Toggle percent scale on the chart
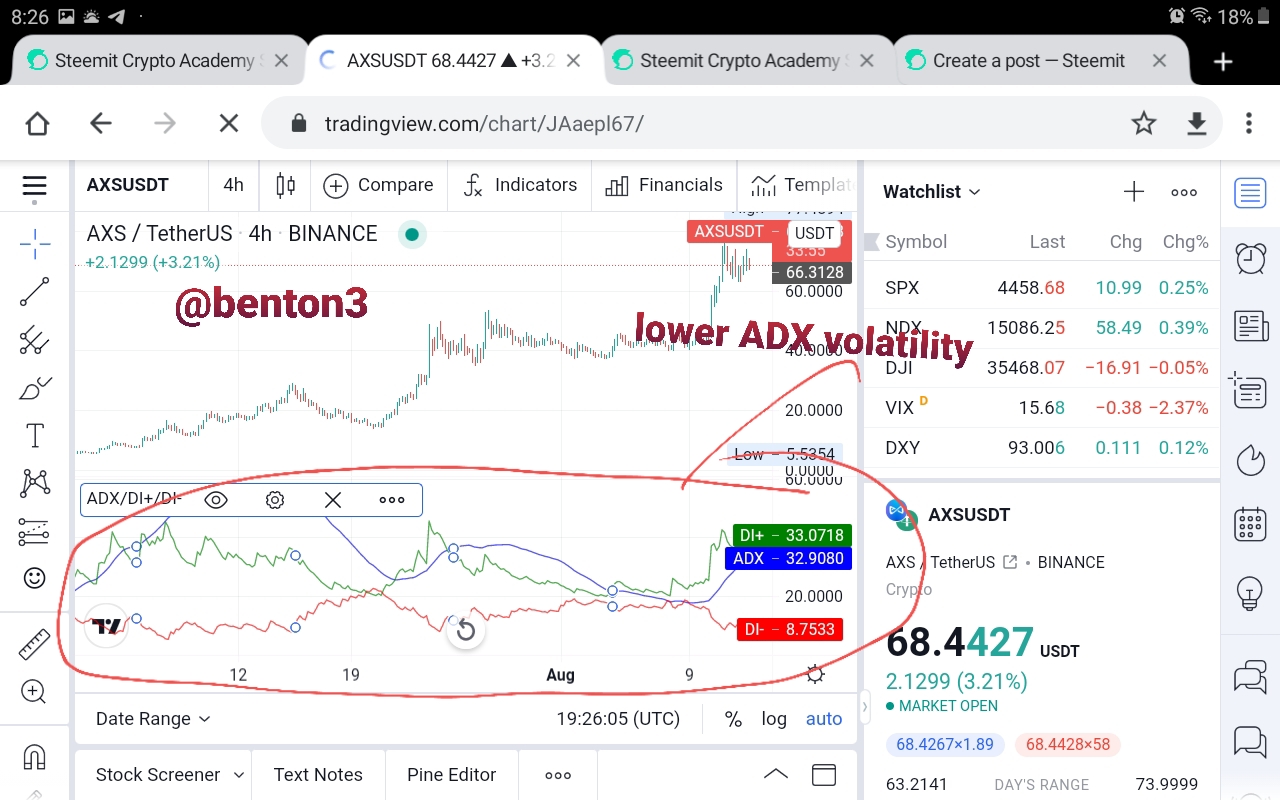1280x800 pixels. coord(733,718)
